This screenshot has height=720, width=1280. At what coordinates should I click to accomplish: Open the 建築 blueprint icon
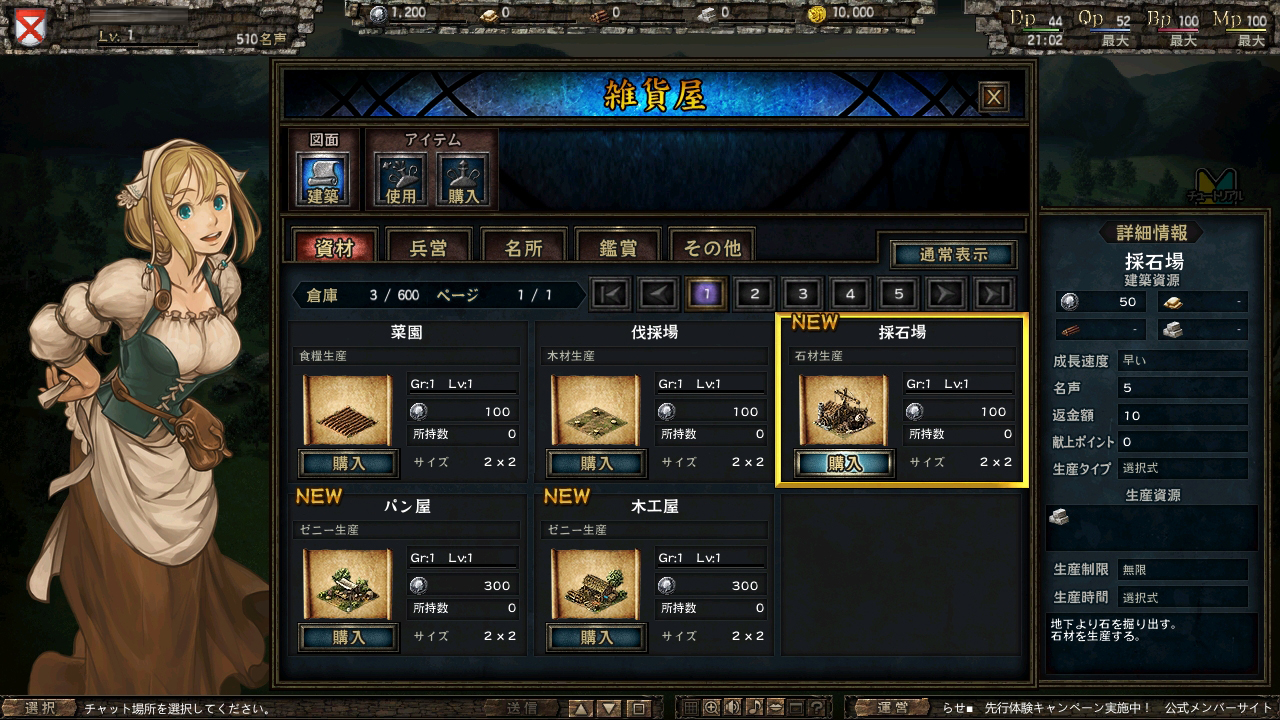322,180
